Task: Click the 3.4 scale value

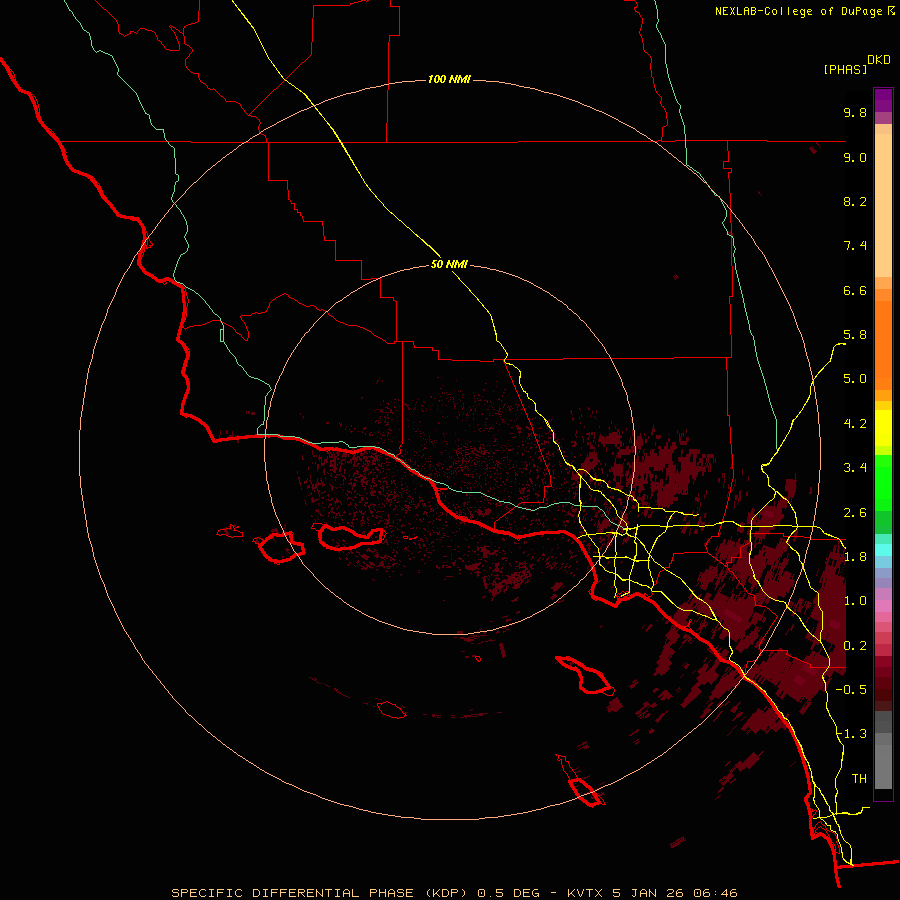Action: 855,468
